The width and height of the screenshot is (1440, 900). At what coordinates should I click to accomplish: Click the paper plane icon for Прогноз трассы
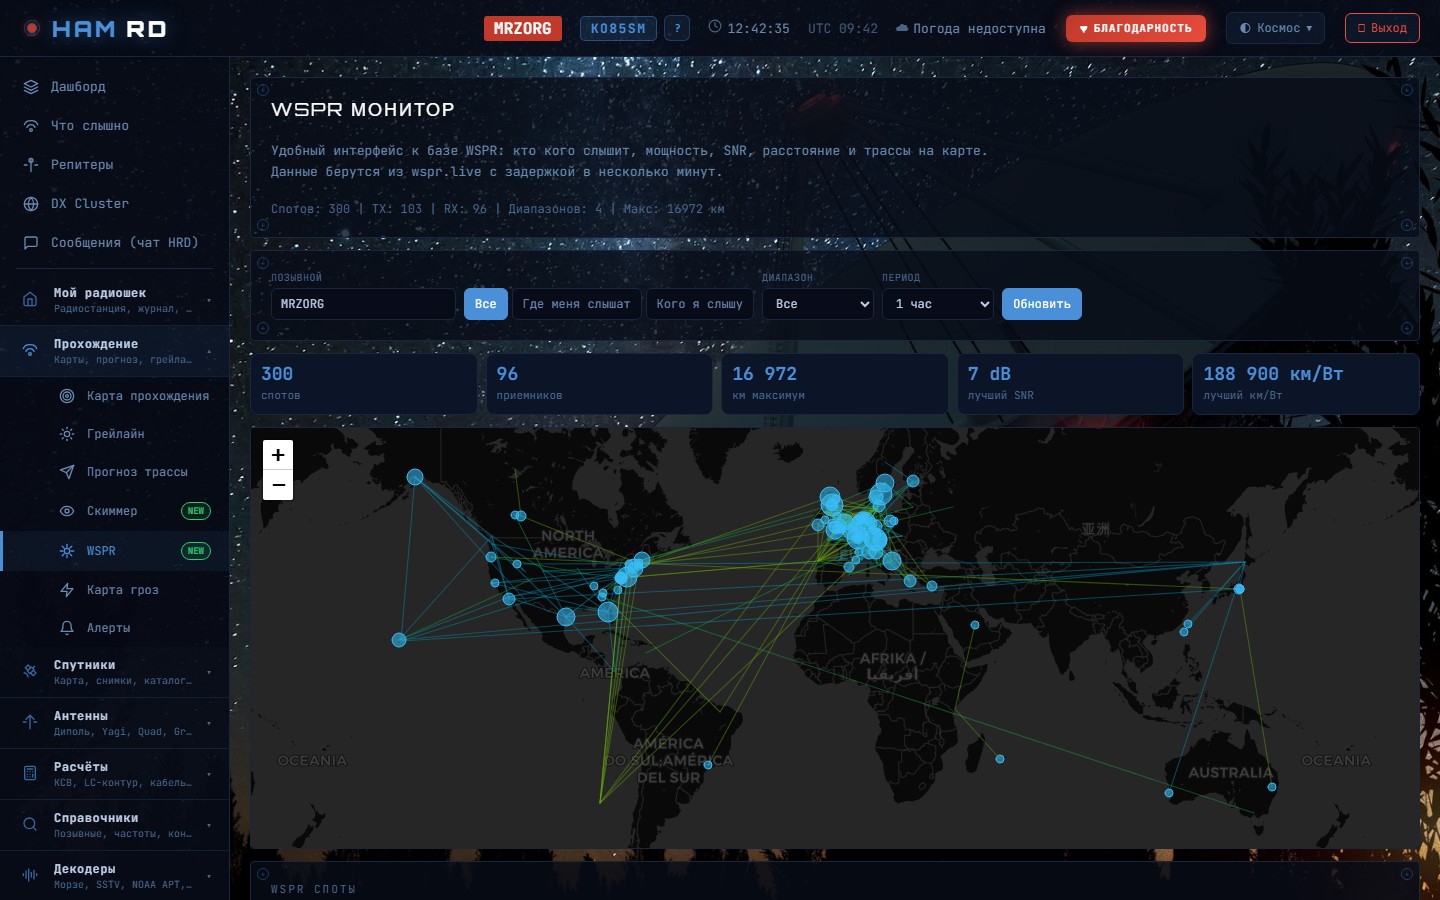click(x=67, y=472)
